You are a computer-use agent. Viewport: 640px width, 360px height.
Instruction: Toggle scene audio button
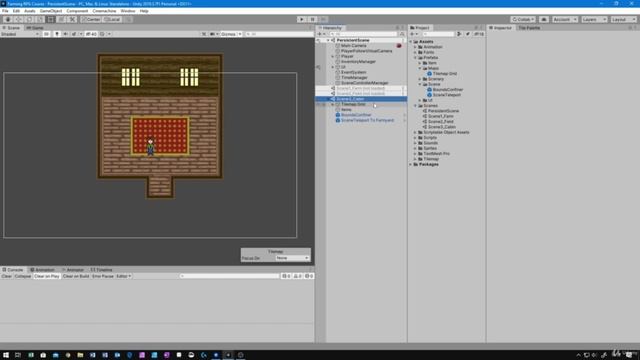65,34
